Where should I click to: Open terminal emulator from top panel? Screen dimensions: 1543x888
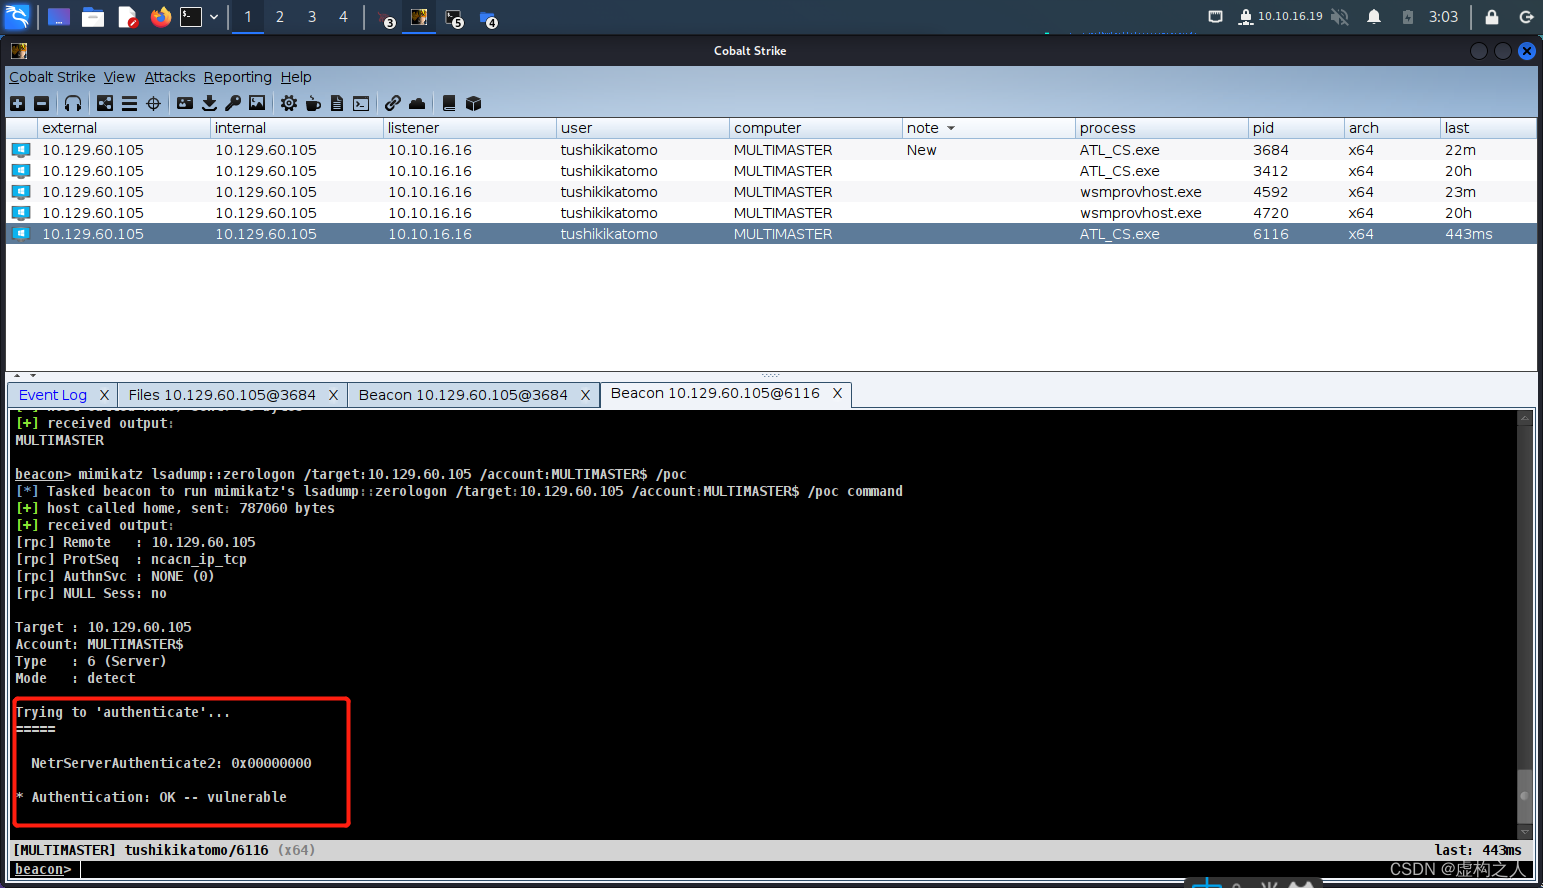click(x=191, y=17)
